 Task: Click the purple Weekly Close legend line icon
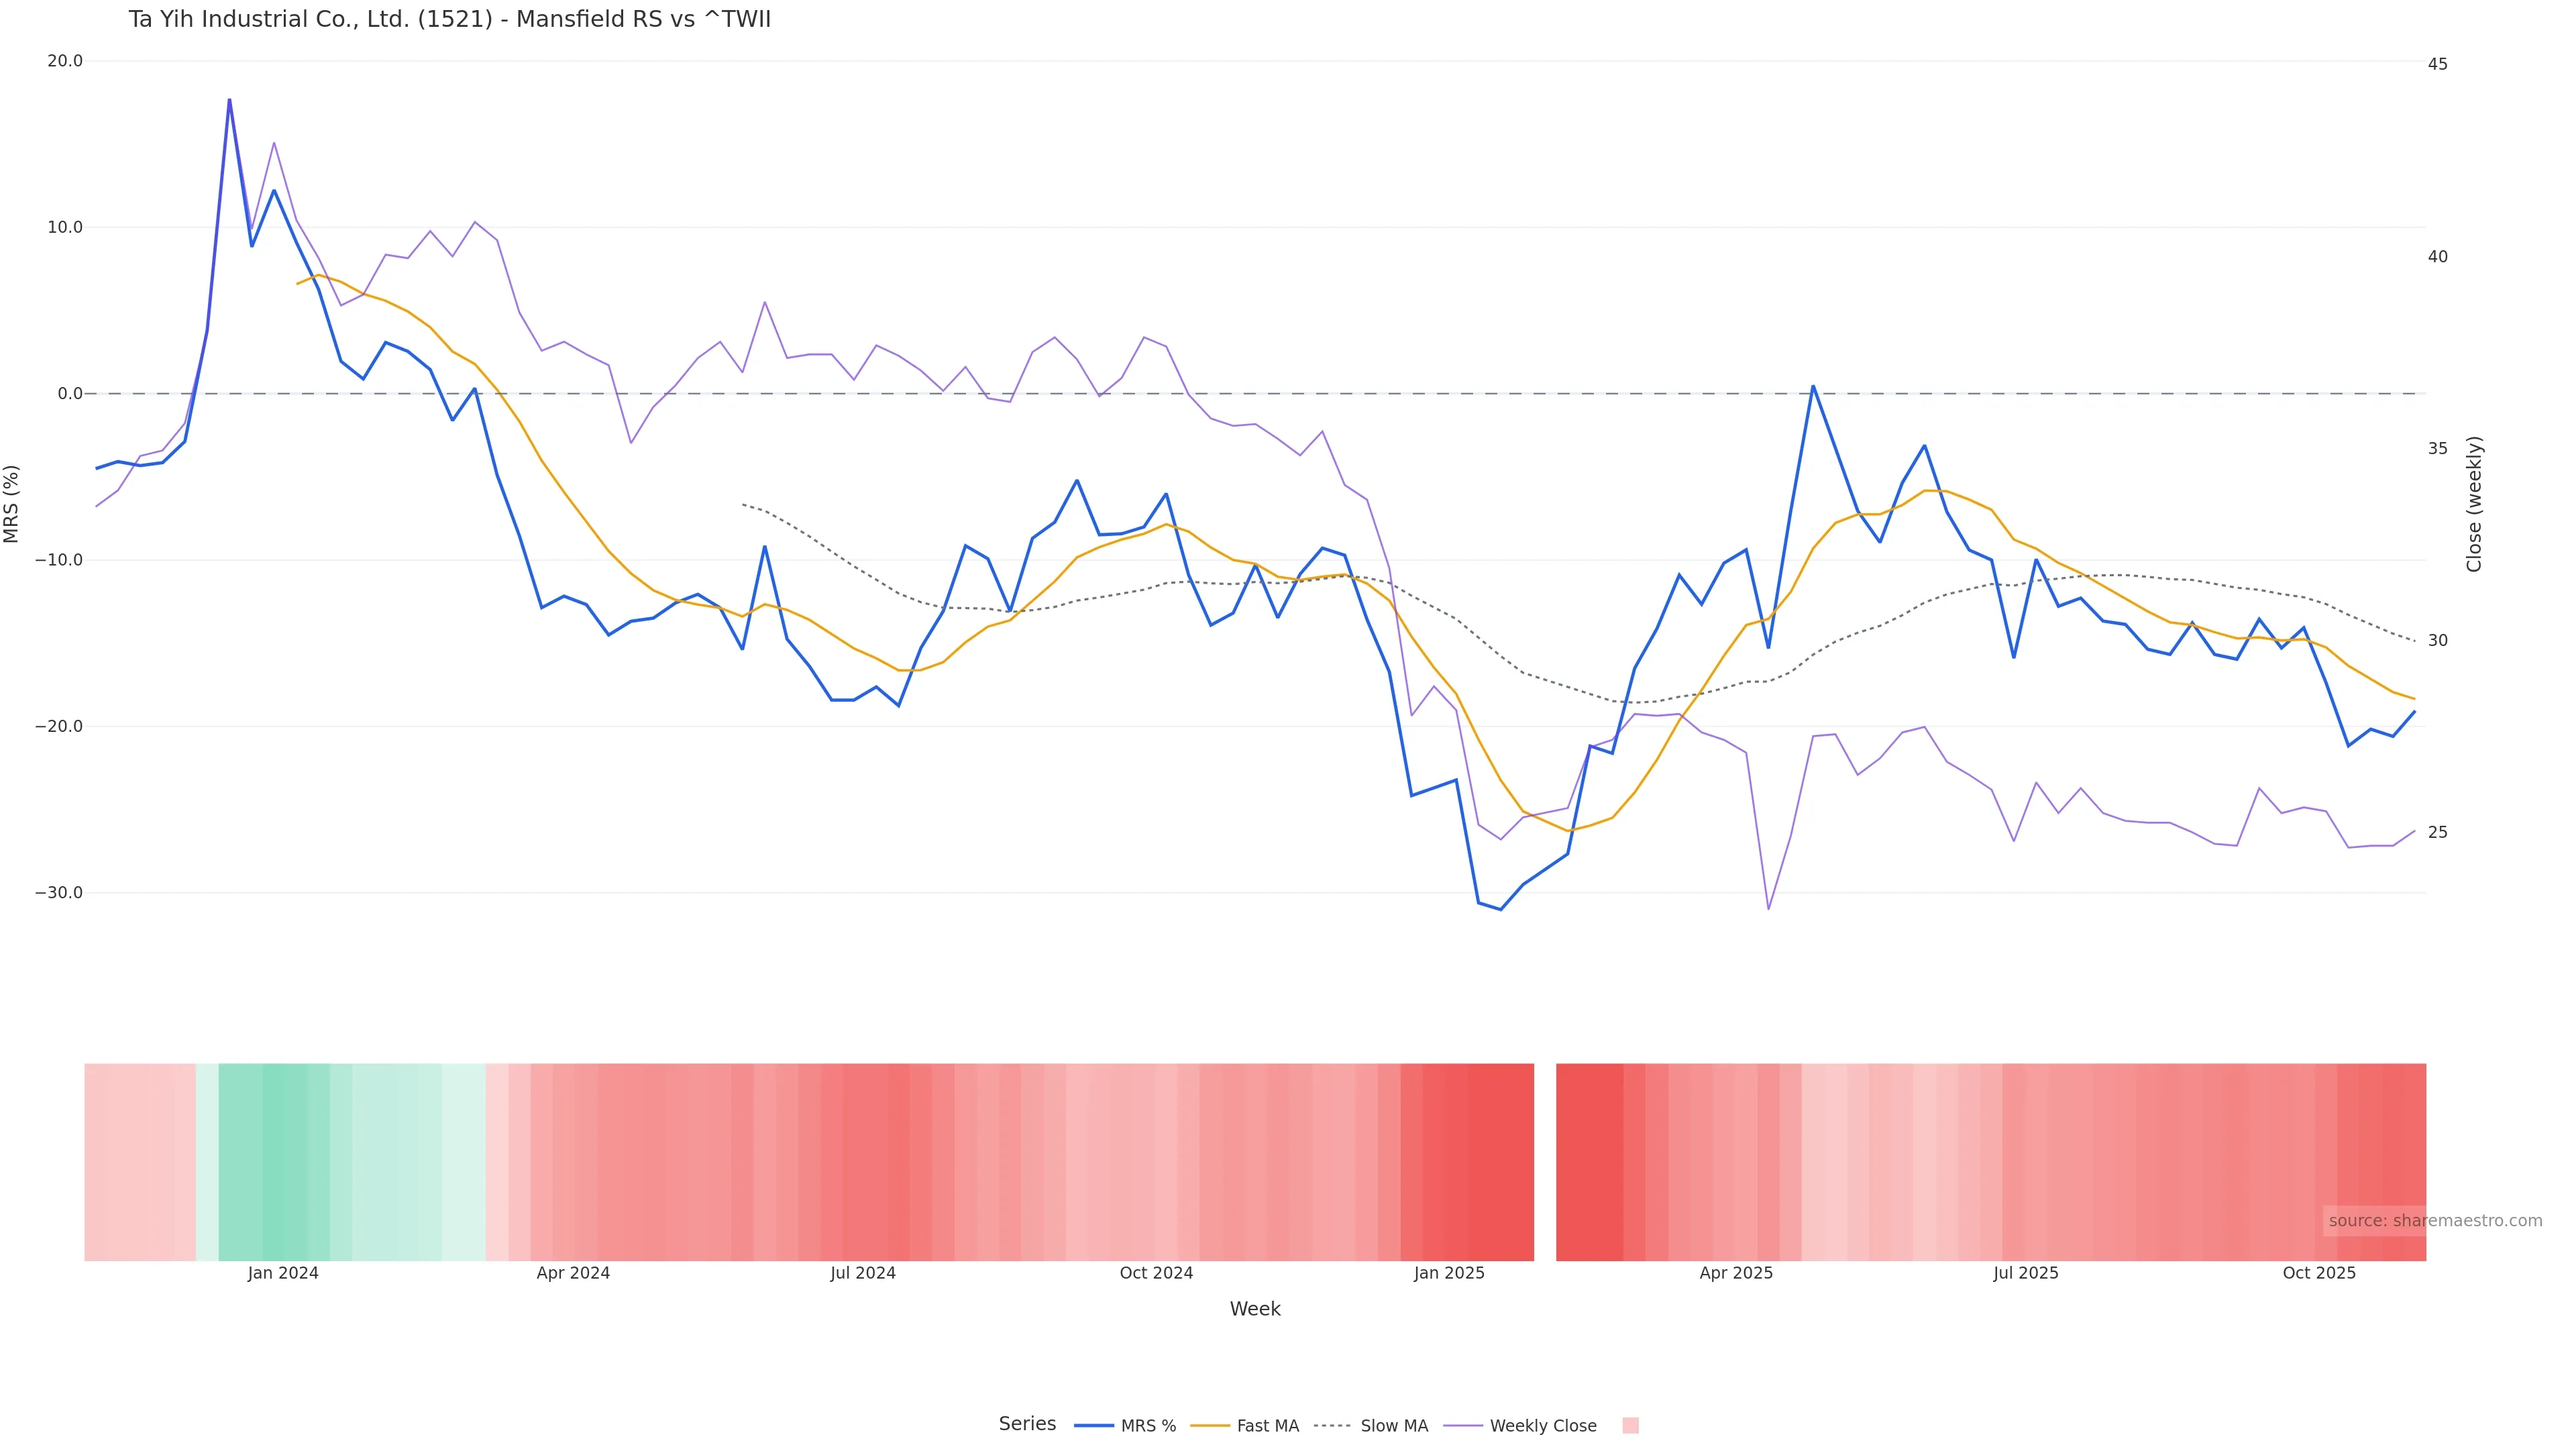point(1463,1426)
